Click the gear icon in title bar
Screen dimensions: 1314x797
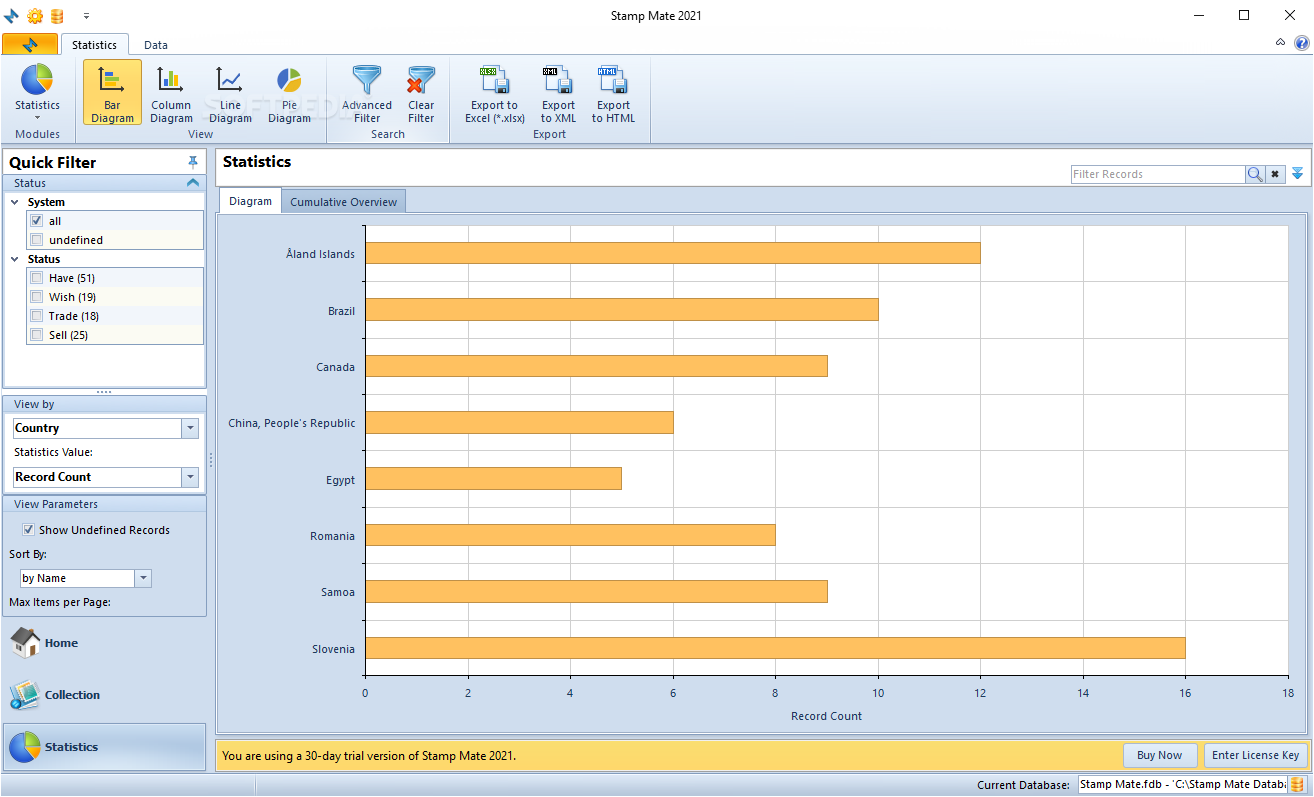tap(35, 15)
